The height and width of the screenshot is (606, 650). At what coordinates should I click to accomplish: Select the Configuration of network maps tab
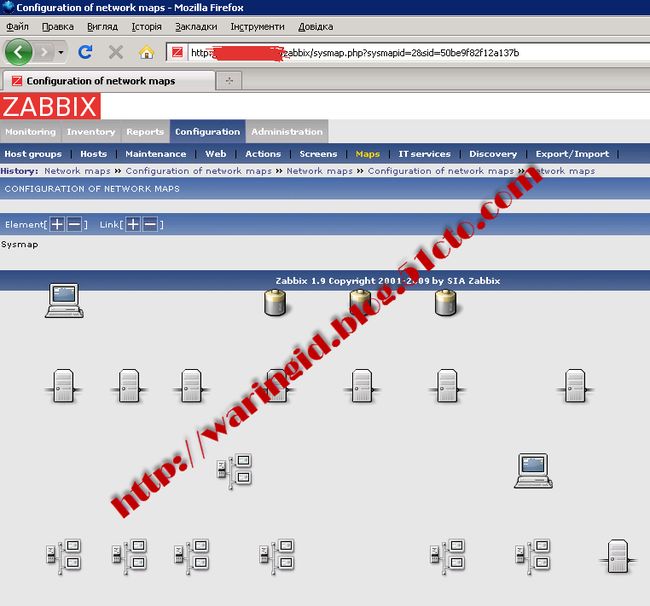tap(109, 81)
